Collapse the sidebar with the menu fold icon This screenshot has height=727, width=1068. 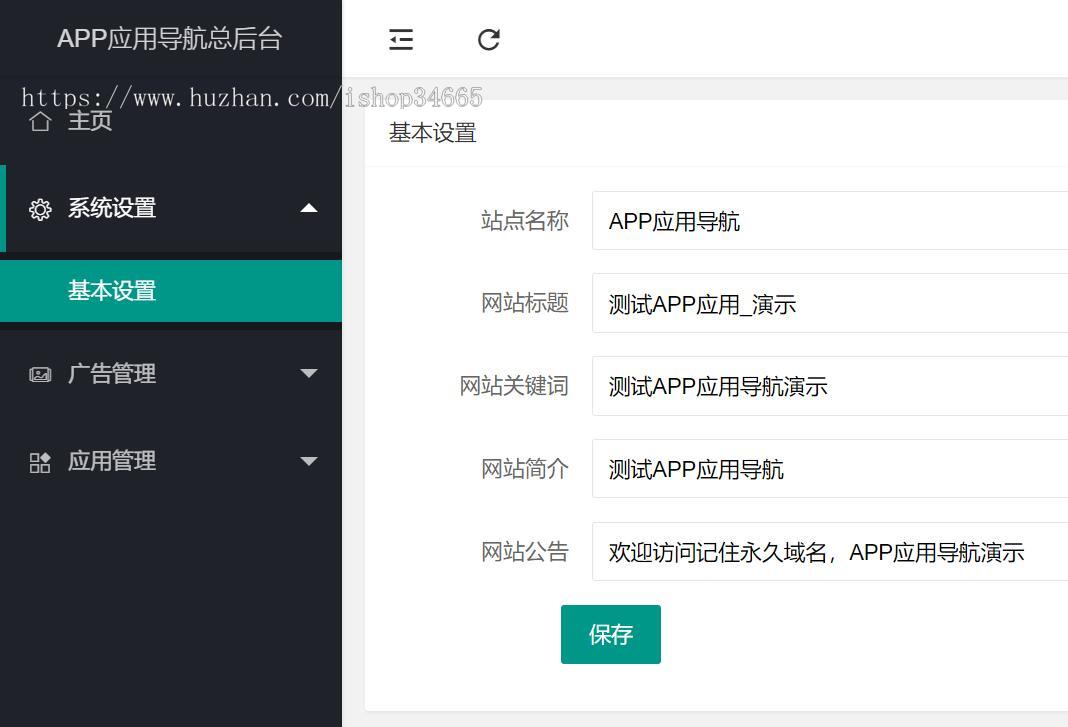click(401, 40)
